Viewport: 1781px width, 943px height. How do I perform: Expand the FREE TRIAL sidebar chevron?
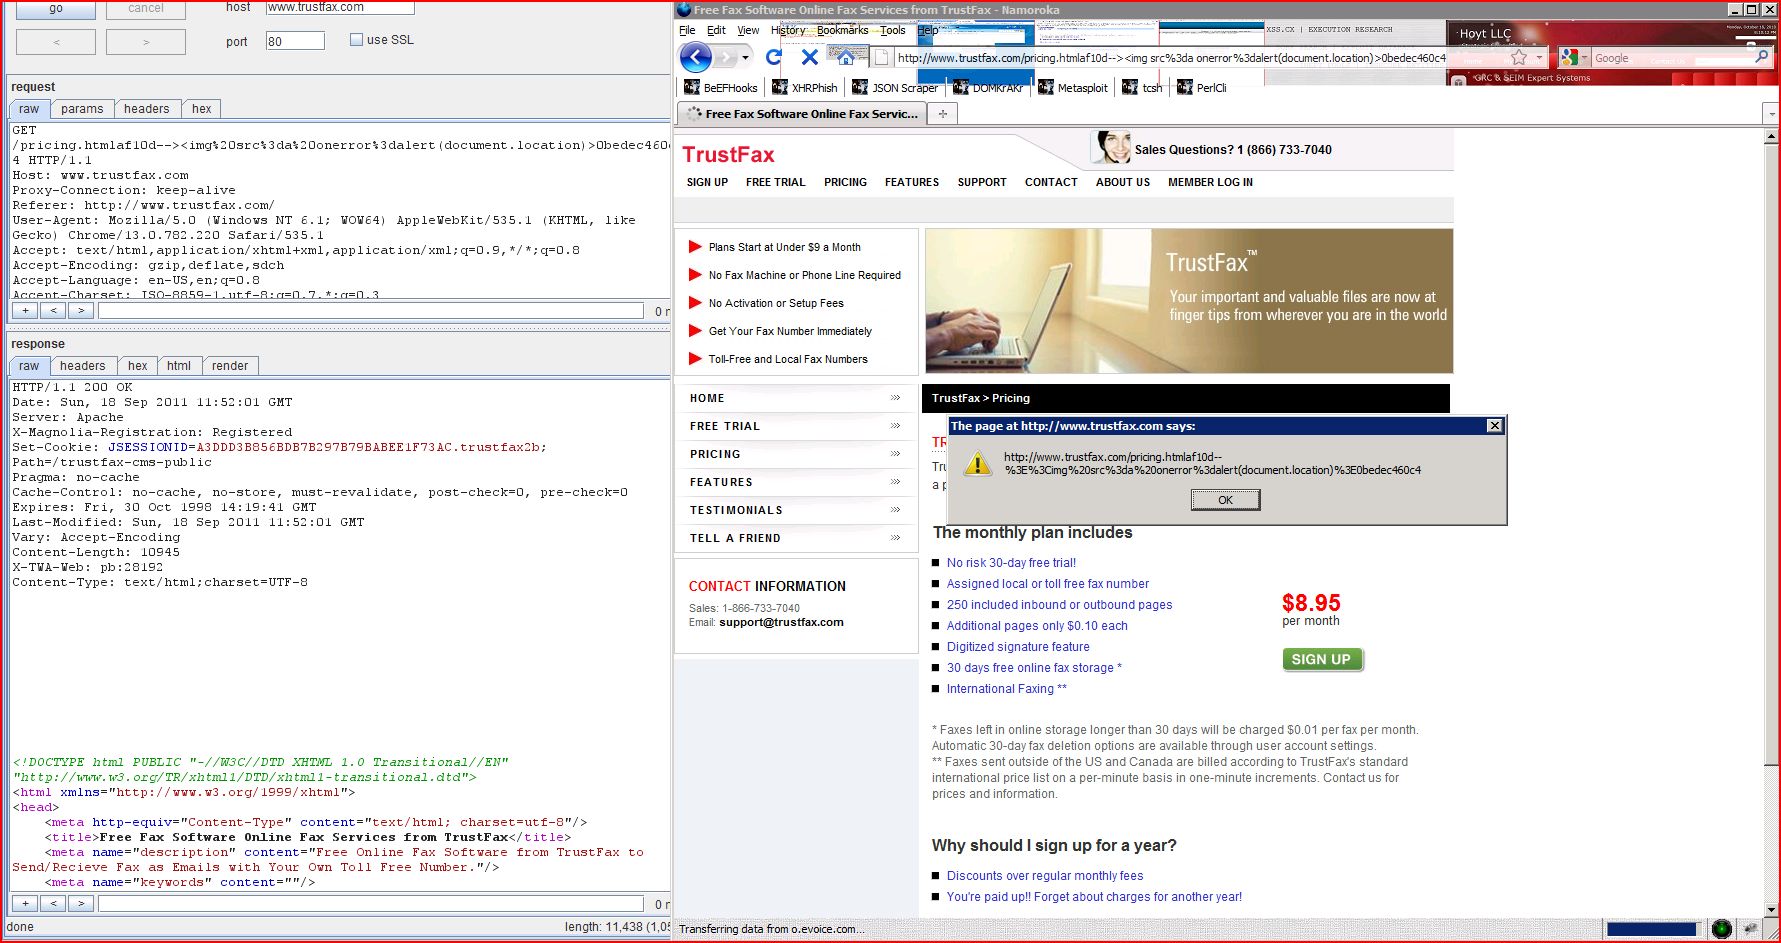tap(895, 426)
